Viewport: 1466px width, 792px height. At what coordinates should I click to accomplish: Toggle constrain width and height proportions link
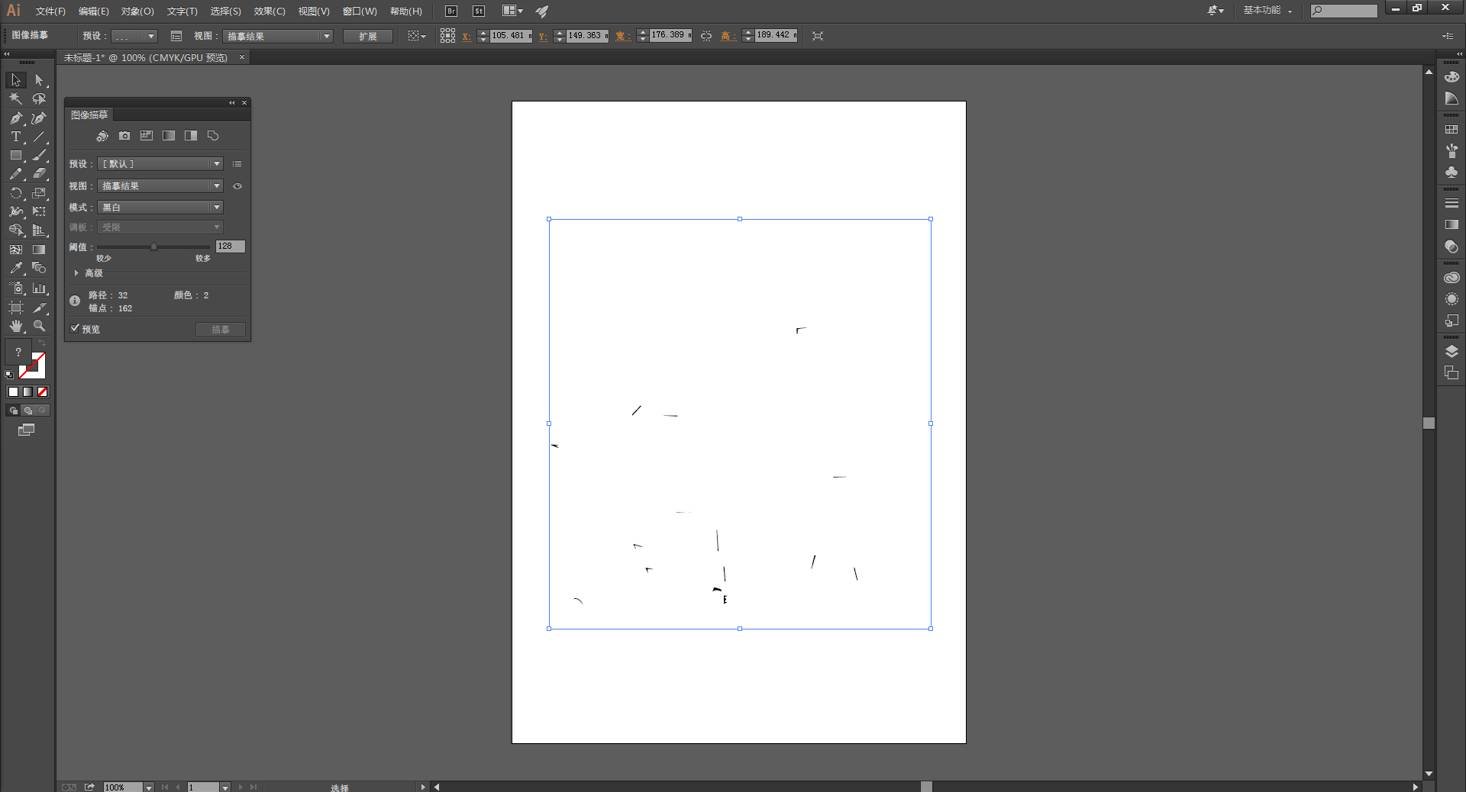tap(706, 36)
